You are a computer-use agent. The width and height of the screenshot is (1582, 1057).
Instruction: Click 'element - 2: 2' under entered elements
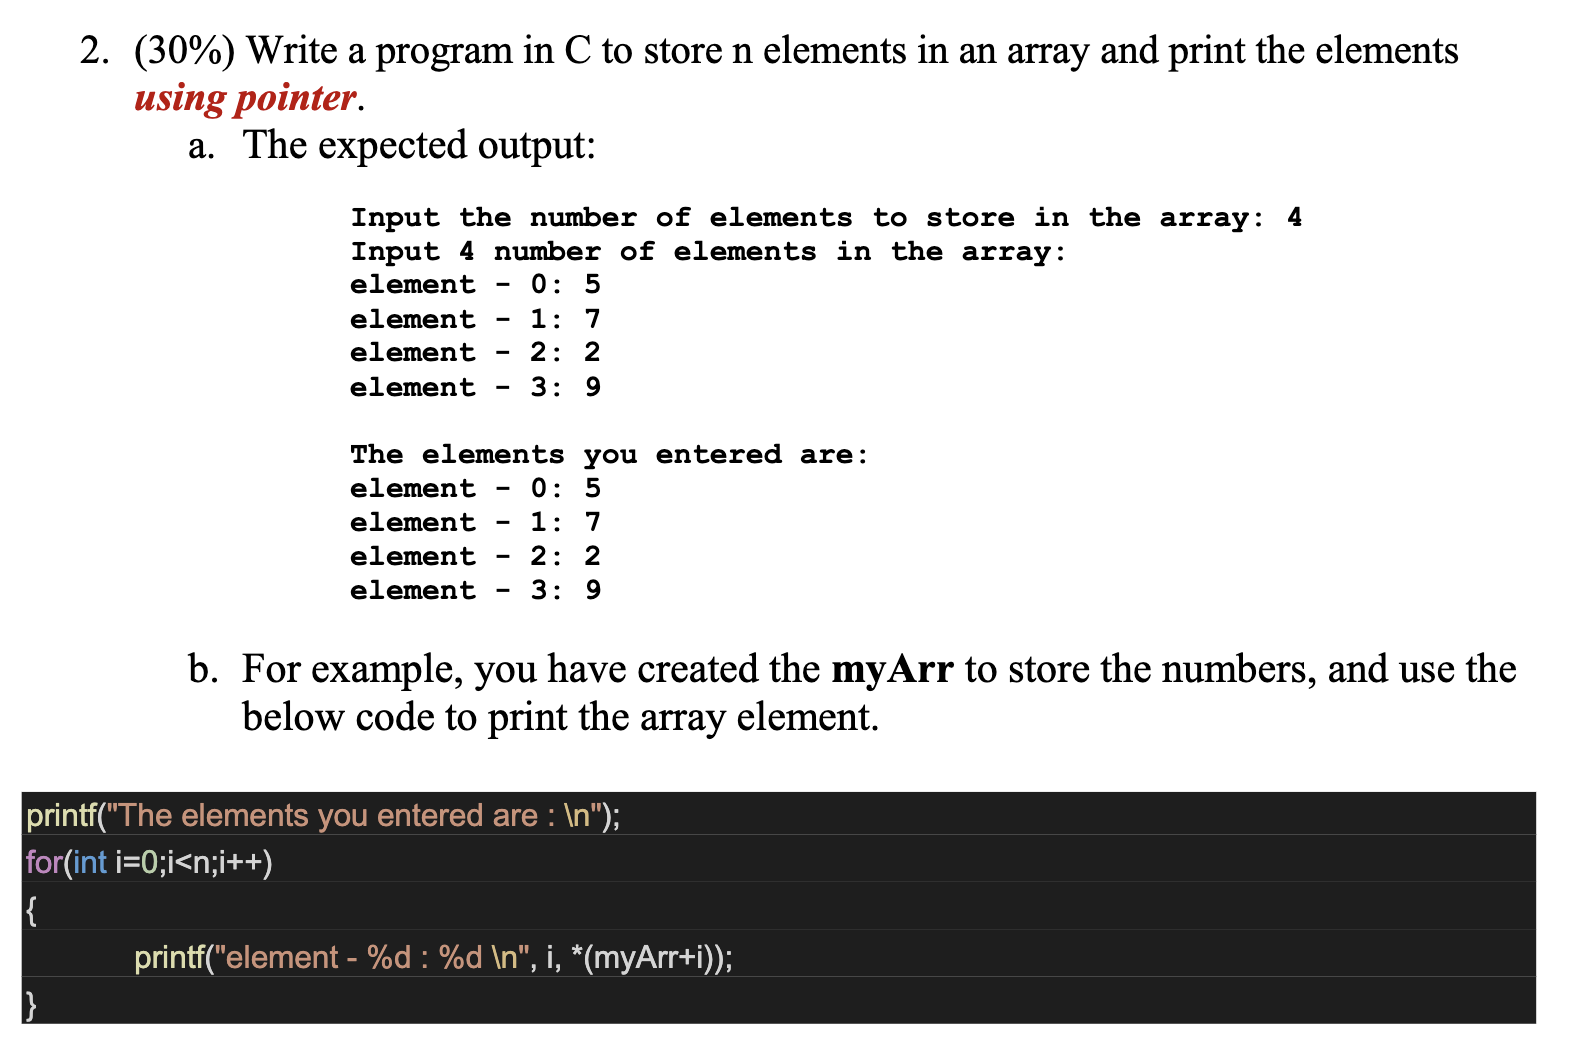click(x=475, y=557)
